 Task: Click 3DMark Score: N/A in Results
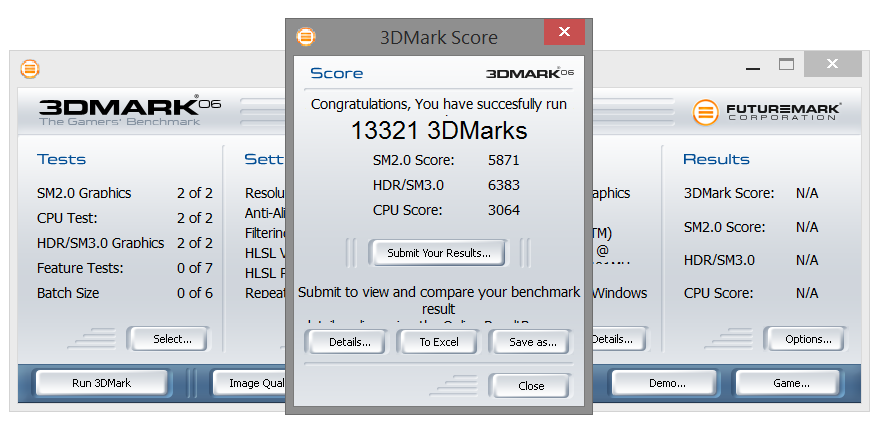tap(751, 194)
